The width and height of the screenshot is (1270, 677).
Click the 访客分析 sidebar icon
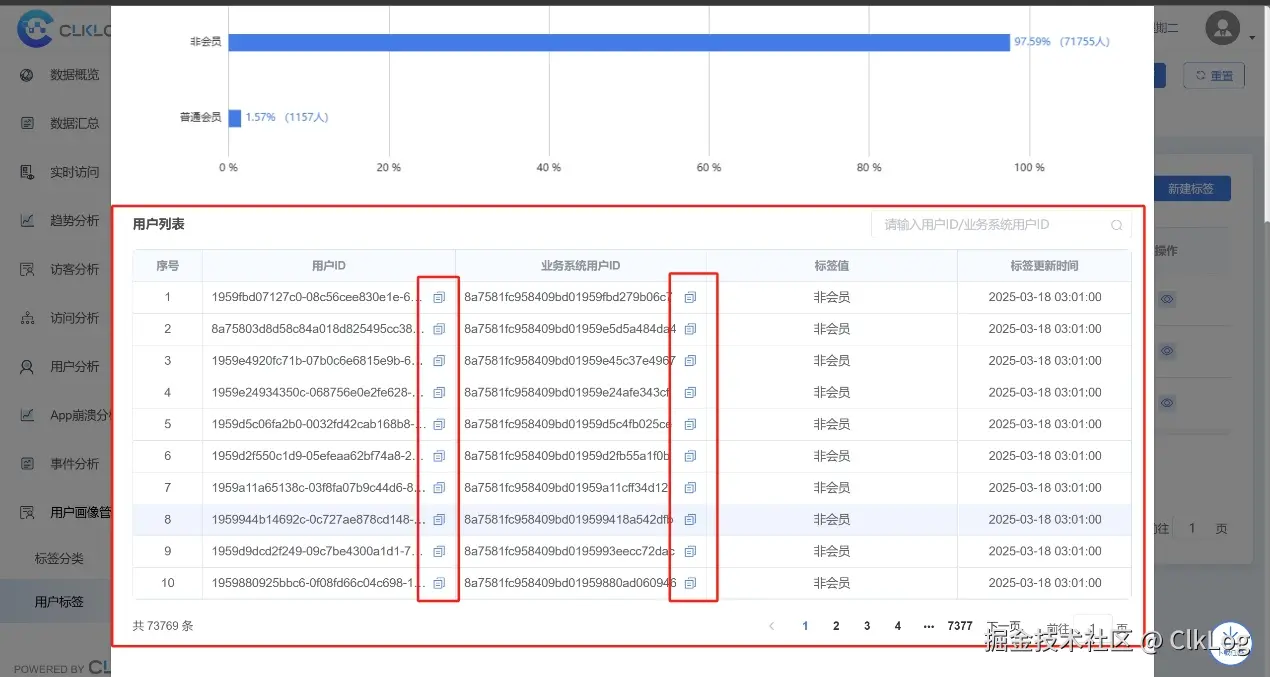[28, 269]
